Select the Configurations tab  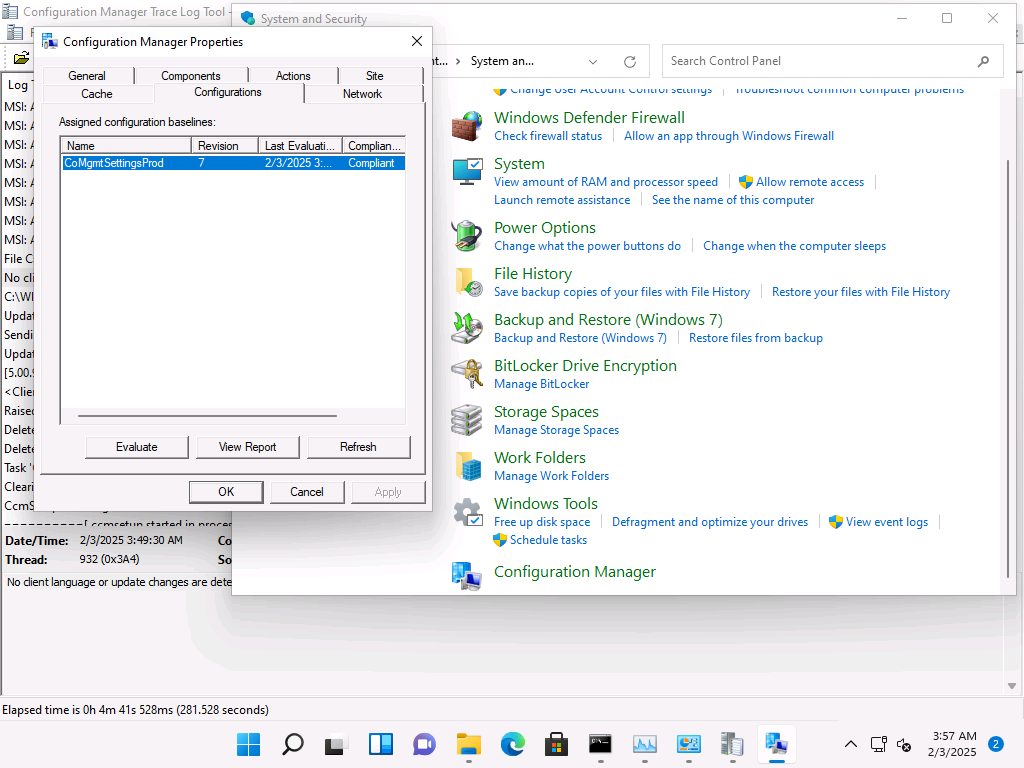pyautogui.click(x=228, y=92)
